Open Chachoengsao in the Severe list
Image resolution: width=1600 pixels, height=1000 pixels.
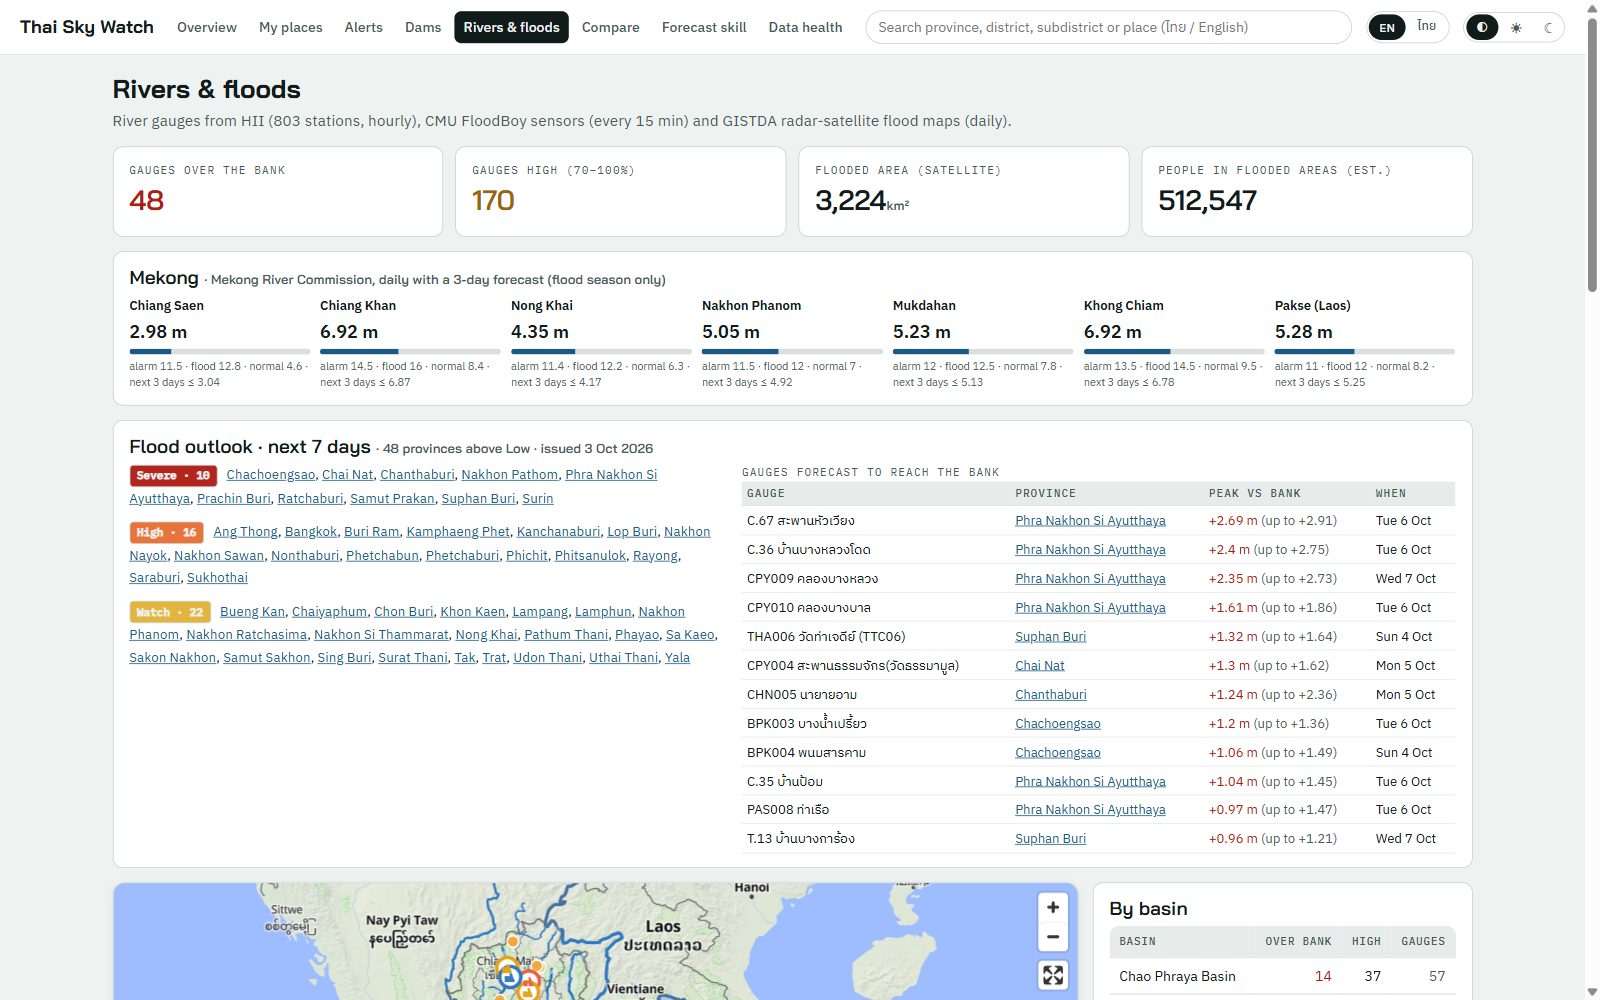coord(271,475)
